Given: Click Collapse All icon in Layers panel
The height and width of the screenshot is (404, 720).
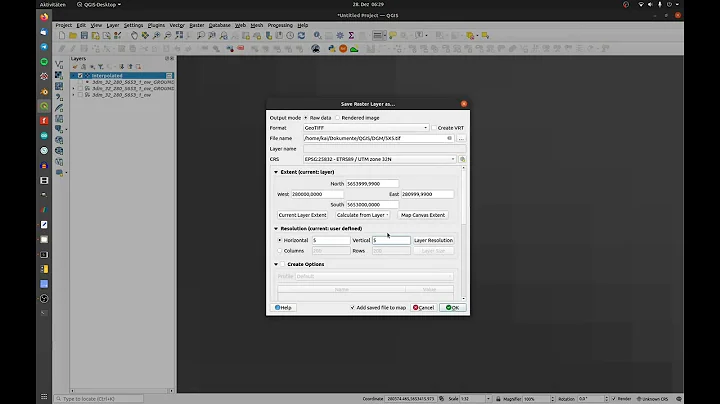Looking at the screenshot, I should click(x=130, y=67).
